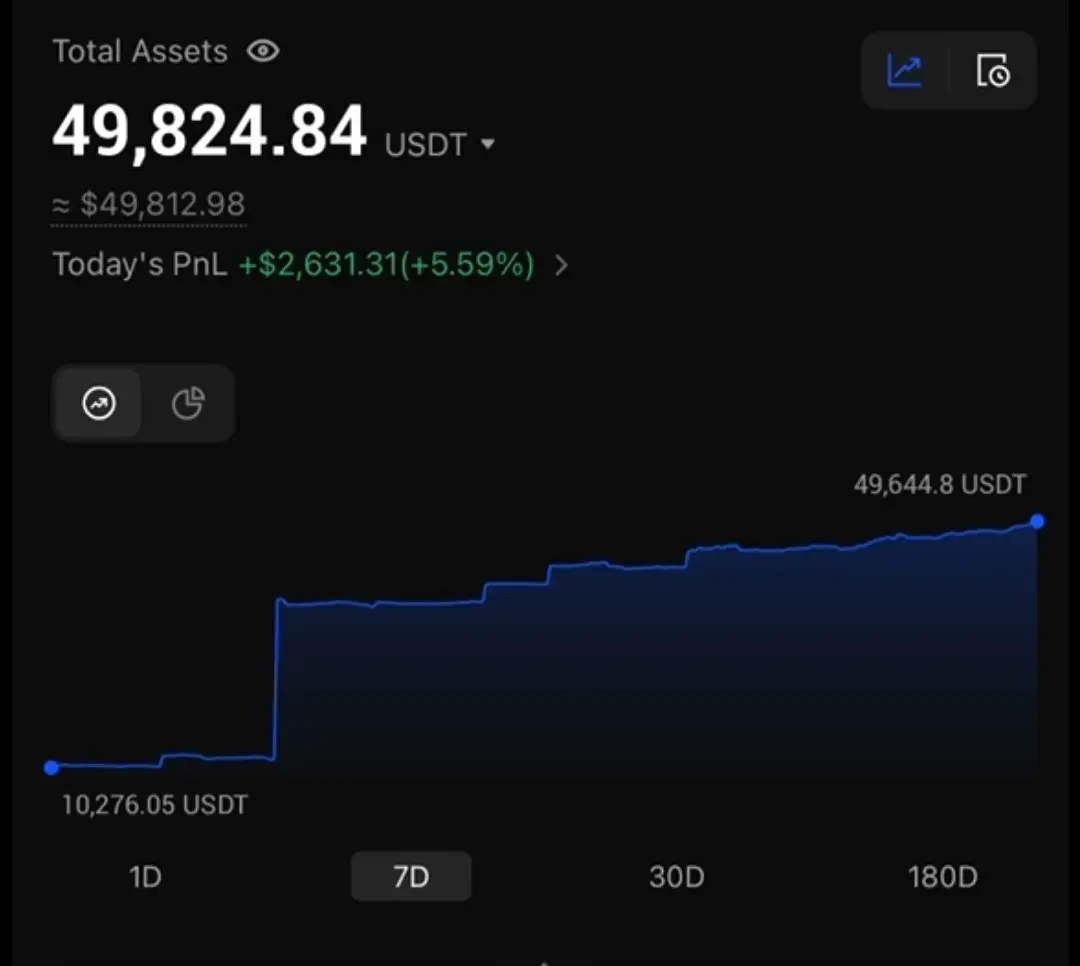
Task: Select the line trend chart view
Action: tap(99, 403)
